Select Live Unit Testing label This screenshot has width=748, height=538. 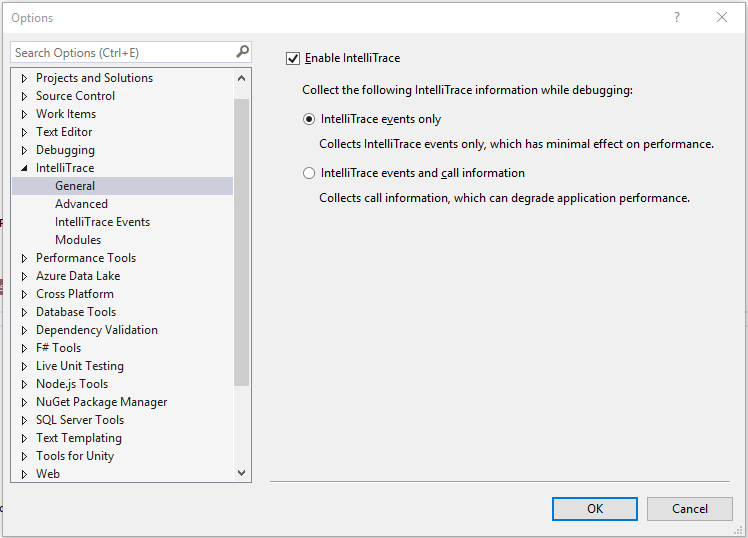coord(80,366)
